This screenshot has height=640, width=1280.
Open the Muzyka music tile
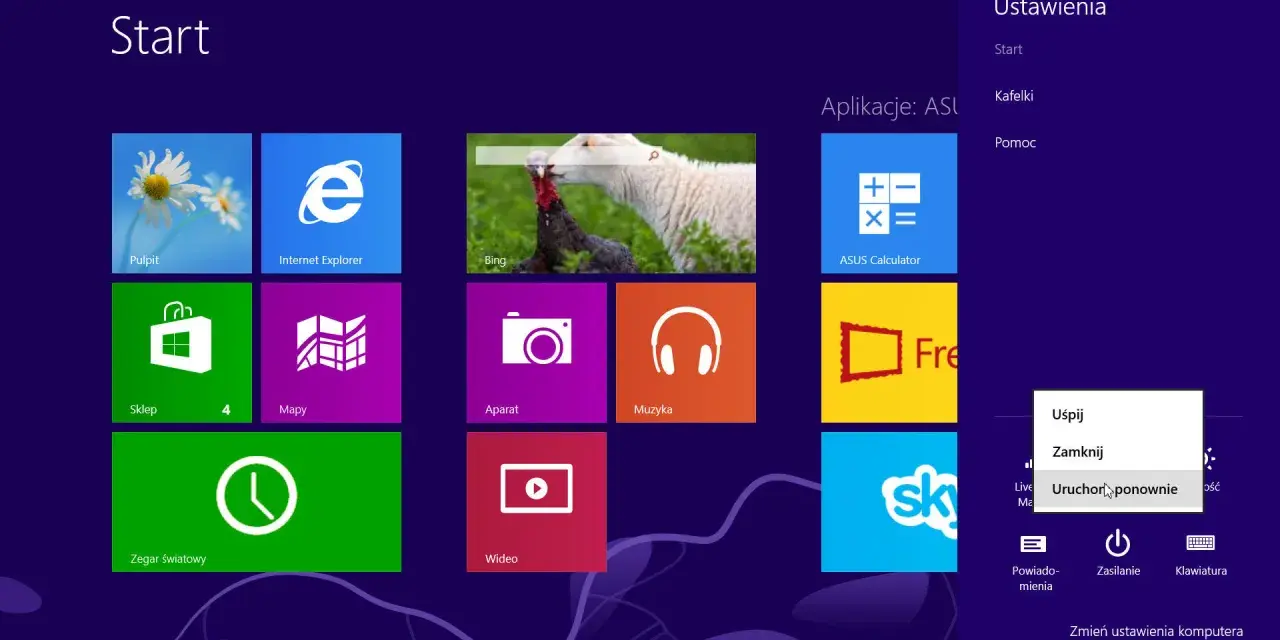pos(686,352)
